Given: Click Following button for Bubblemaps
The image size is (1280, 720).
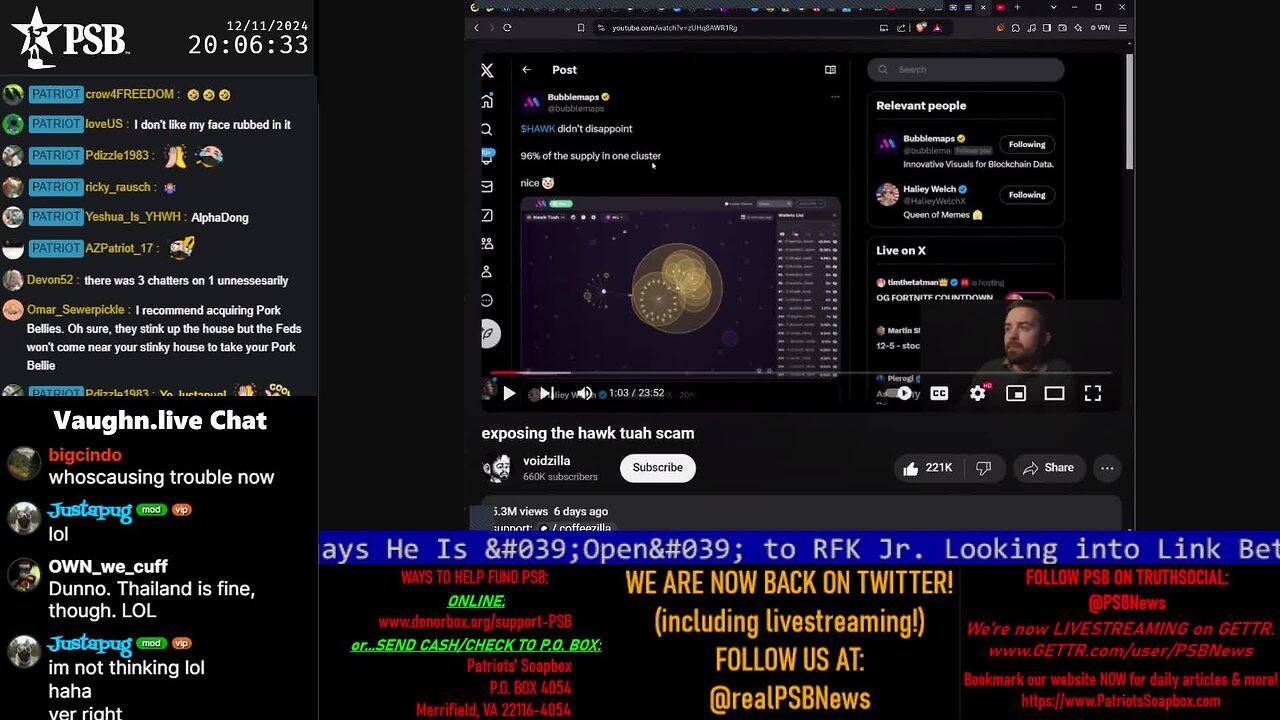Looking at the screenshot, I should click(x=1027, y=144).
